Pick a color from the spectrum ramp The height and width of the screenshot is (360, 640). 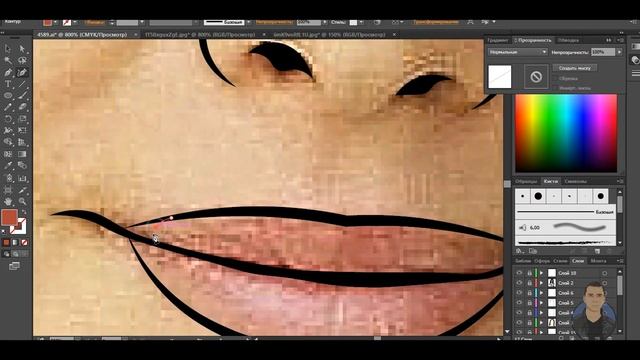tap(566, 133)
